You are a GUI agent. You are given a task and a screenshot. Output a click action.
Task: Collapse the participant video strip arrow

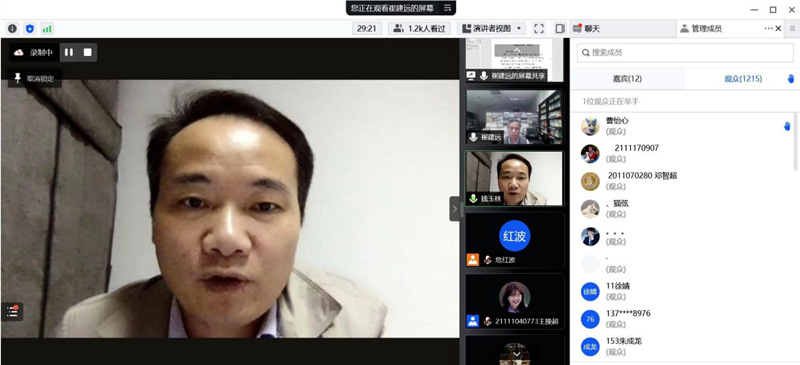click(455, 209)
